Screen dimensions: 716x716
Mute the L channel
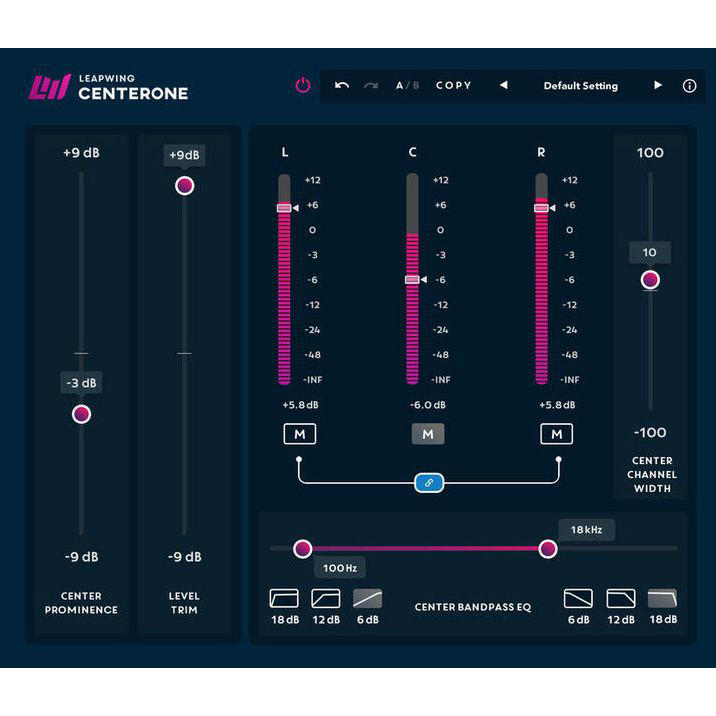point(300,434)
